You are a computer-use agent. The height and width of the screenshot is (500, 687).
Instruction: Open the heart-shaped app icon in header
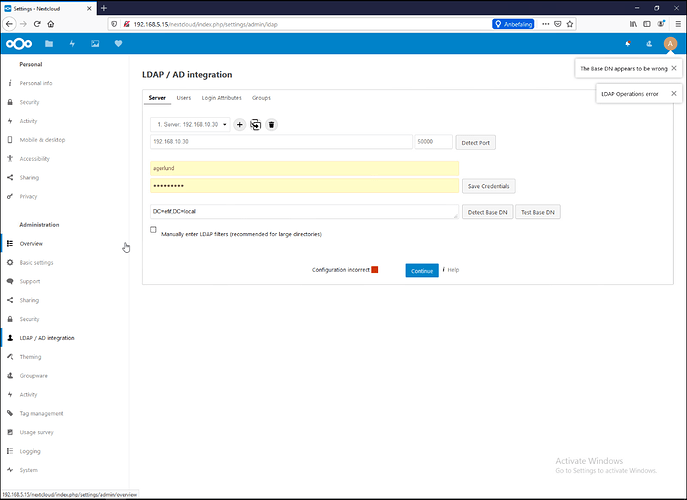tap(118, 43)
